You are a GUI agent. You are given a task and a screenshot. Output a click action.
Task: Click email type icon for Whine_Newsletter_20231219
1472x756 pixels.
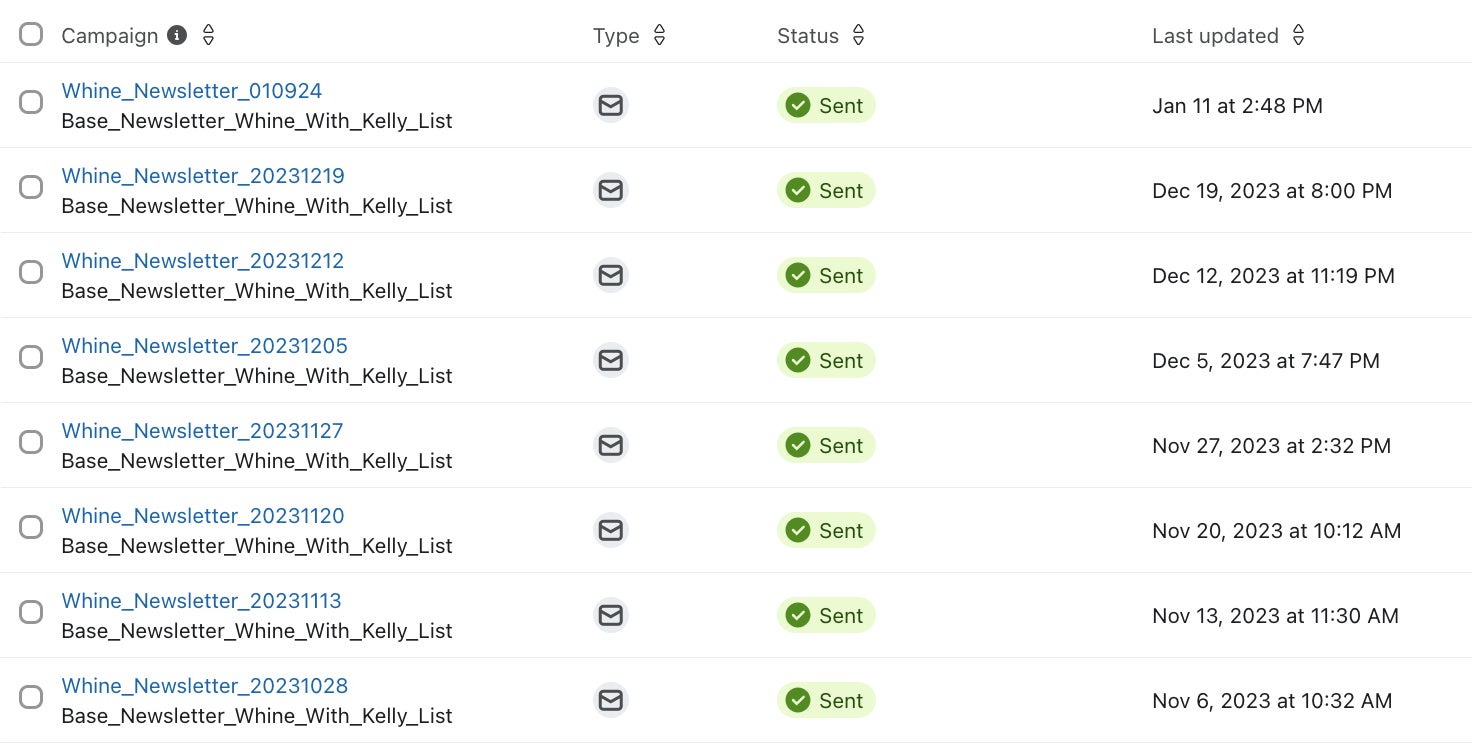coord(611,190)
